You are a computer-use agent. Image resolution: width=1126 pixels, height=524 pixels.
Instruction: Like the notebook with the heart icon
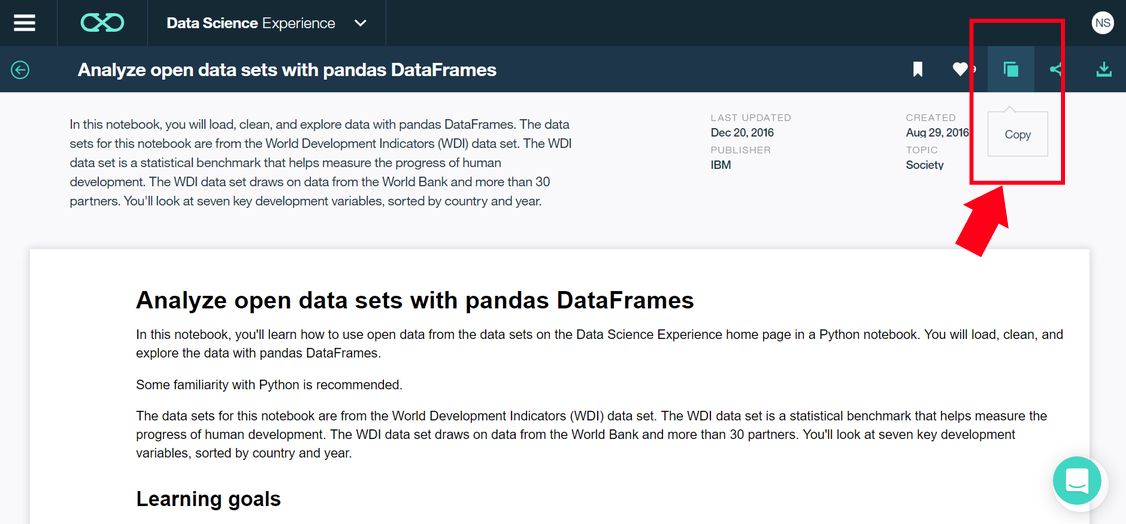962,70
